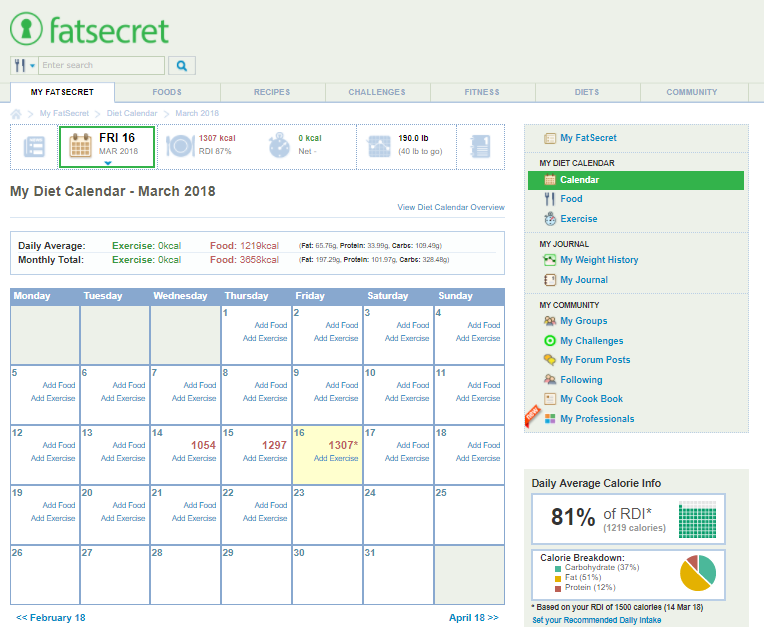Open Following sidebar link

[581, 380]
